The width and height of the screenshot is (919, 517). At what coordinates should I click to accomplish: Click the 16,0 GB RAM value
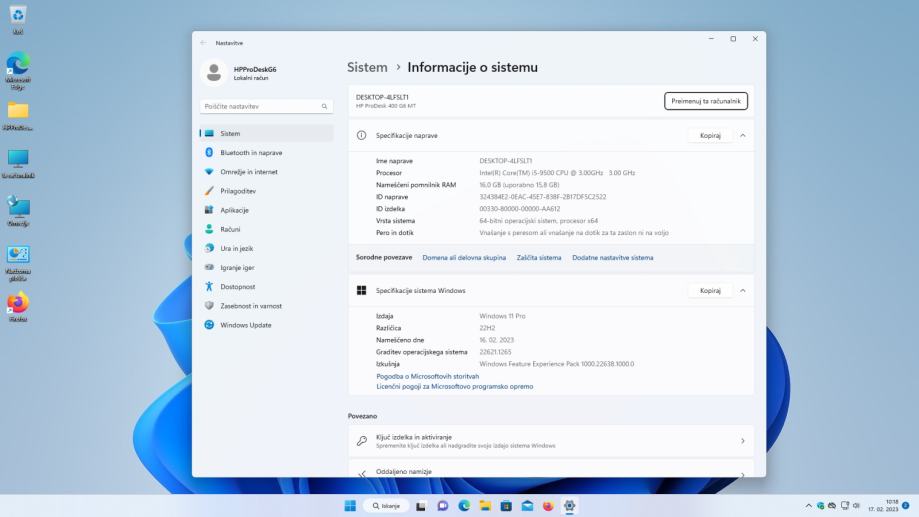click(519, 185)
